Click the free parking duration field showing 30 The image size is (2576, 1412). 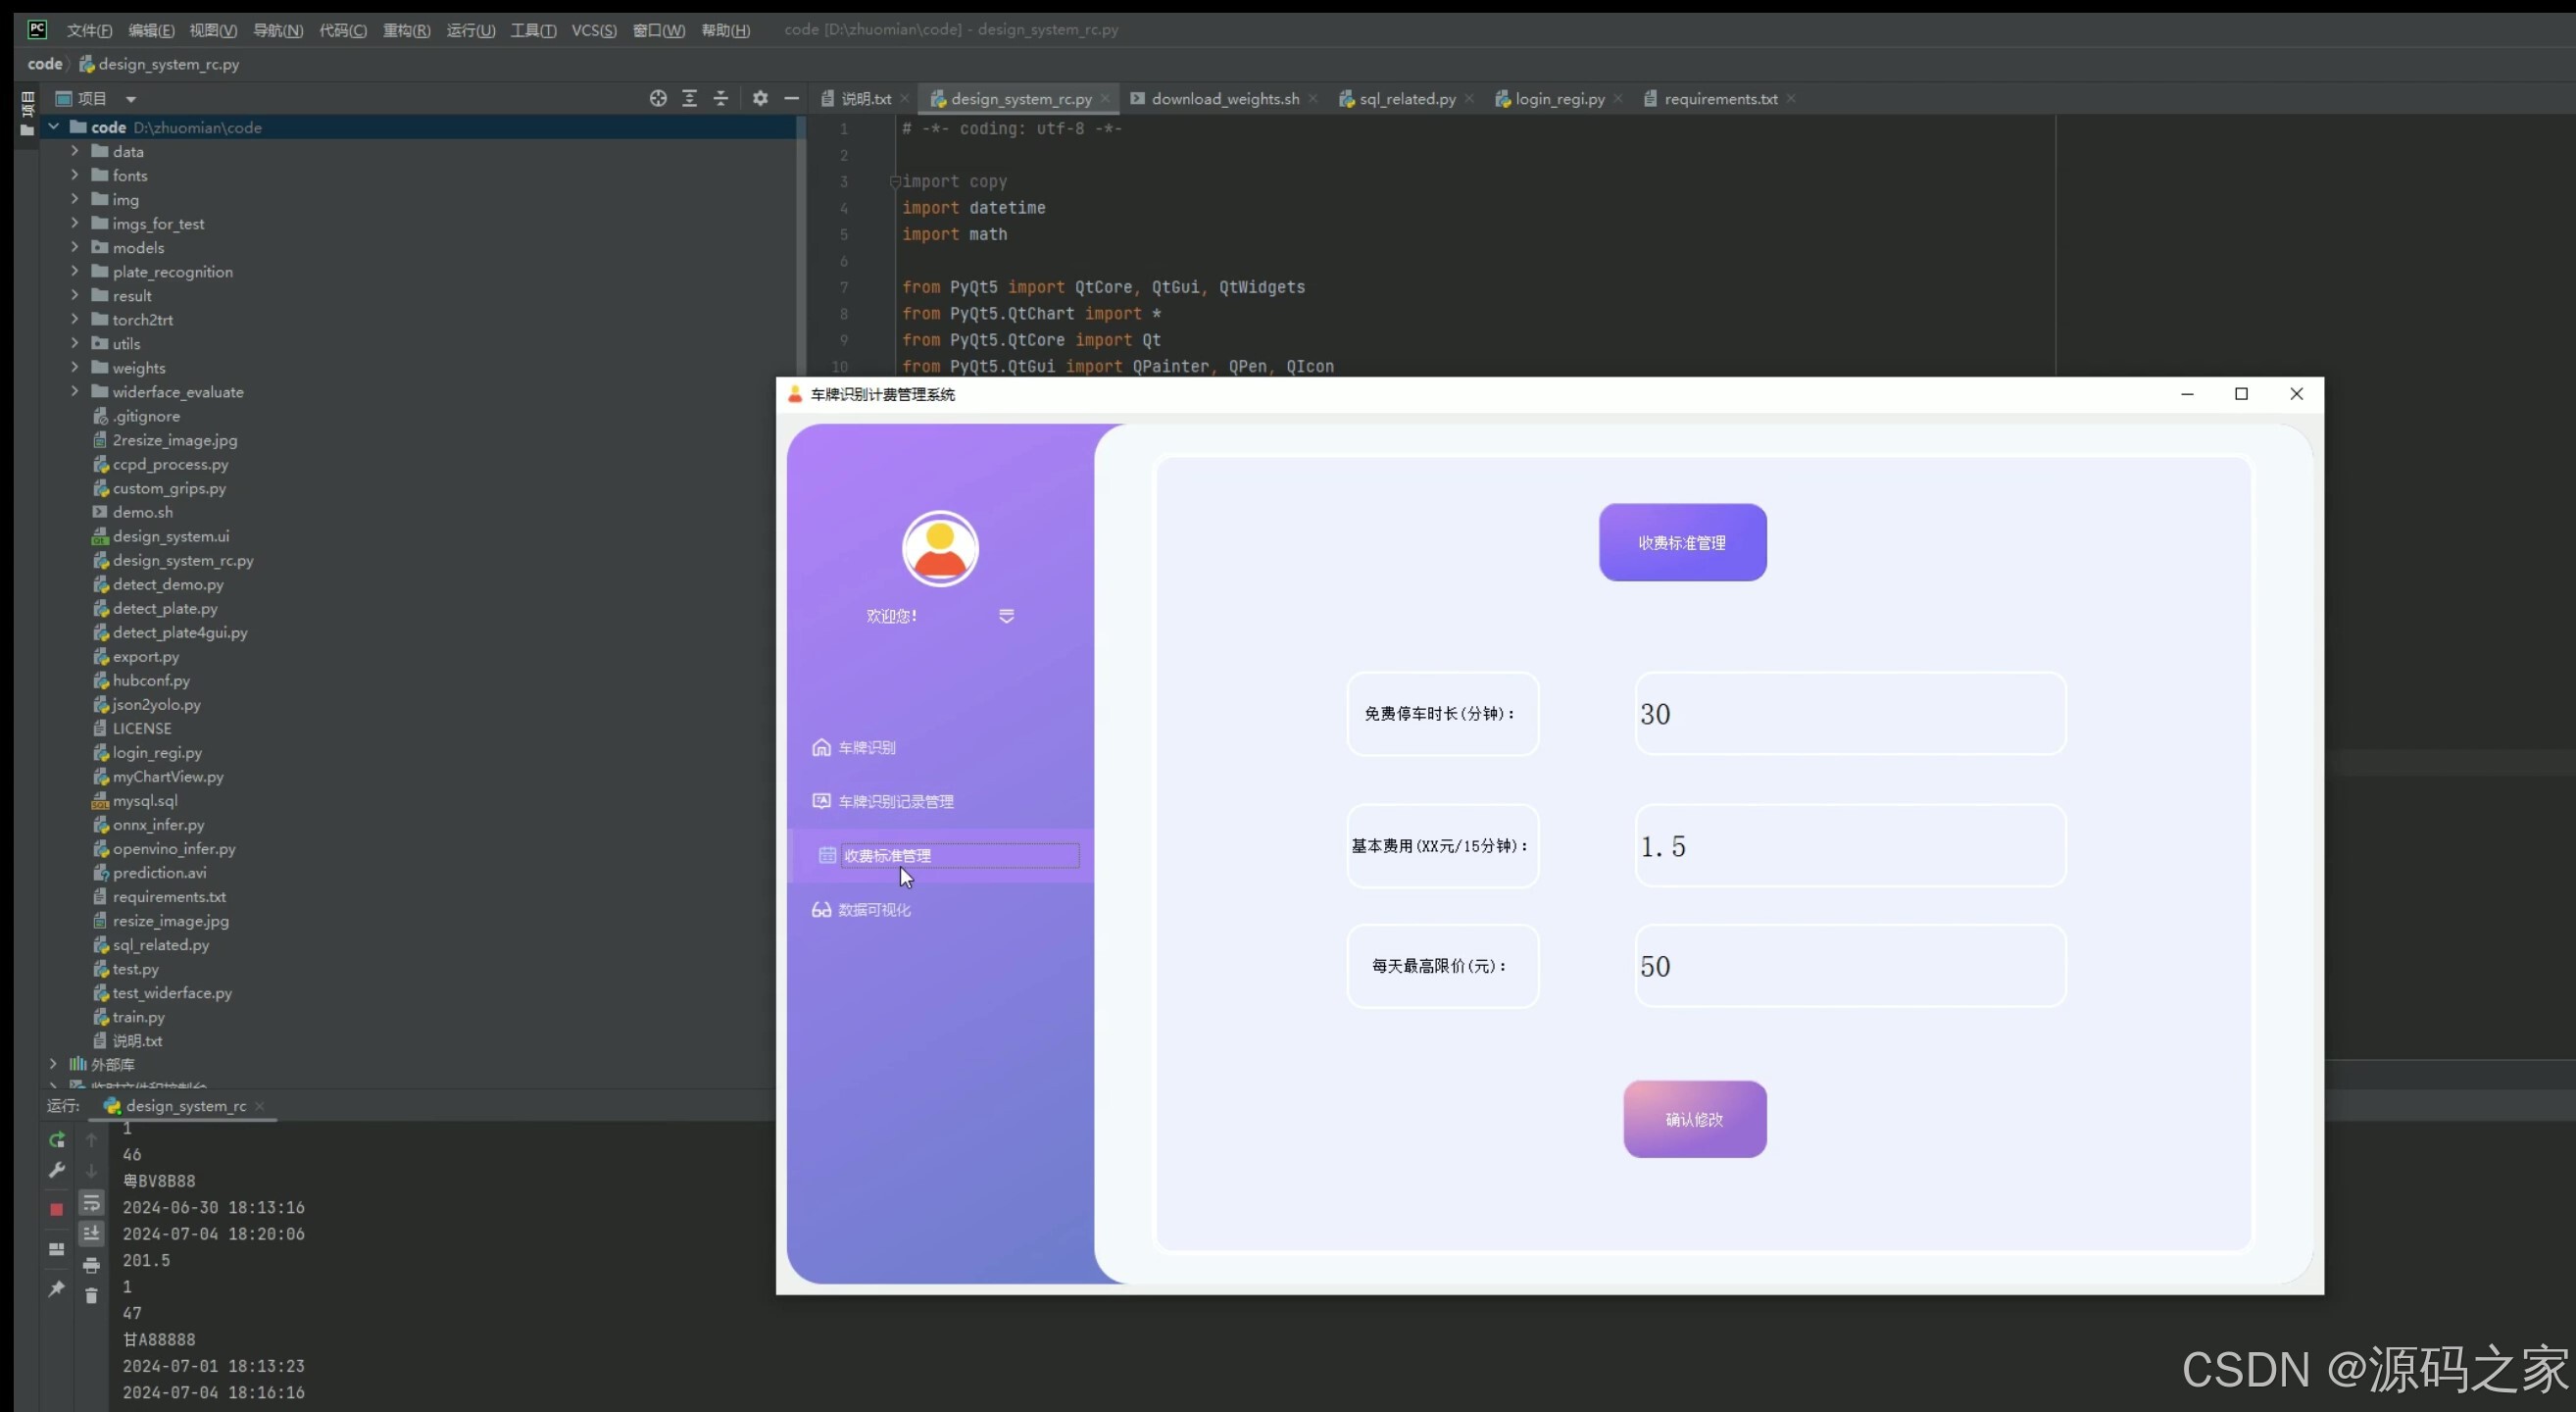[1850, 714]
